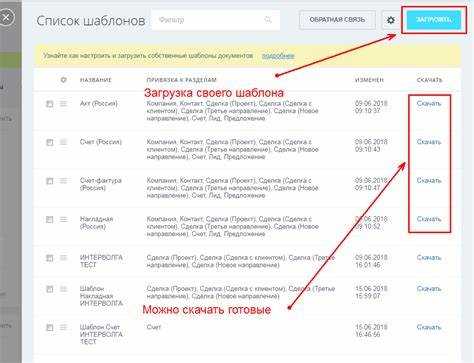The height and width of the screenshot is (363, 474).
Task: Open row menu icon for Накладная (Россия)
Action: point(63,219)
